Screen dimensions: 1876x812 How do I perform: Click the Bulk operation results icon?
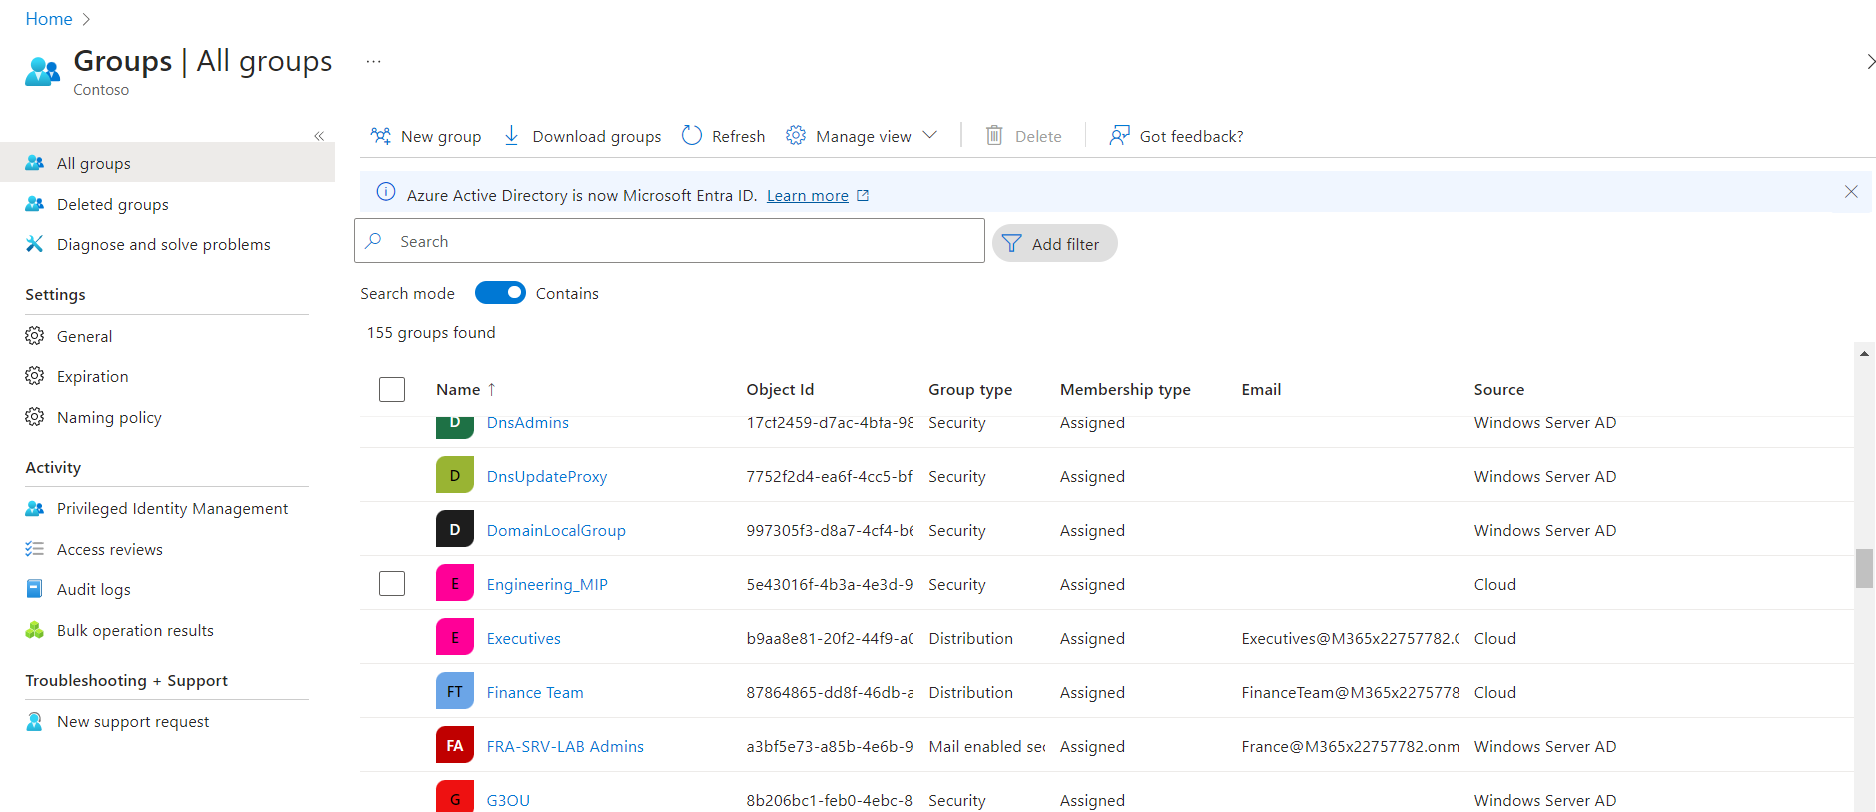tap(34, 629)
